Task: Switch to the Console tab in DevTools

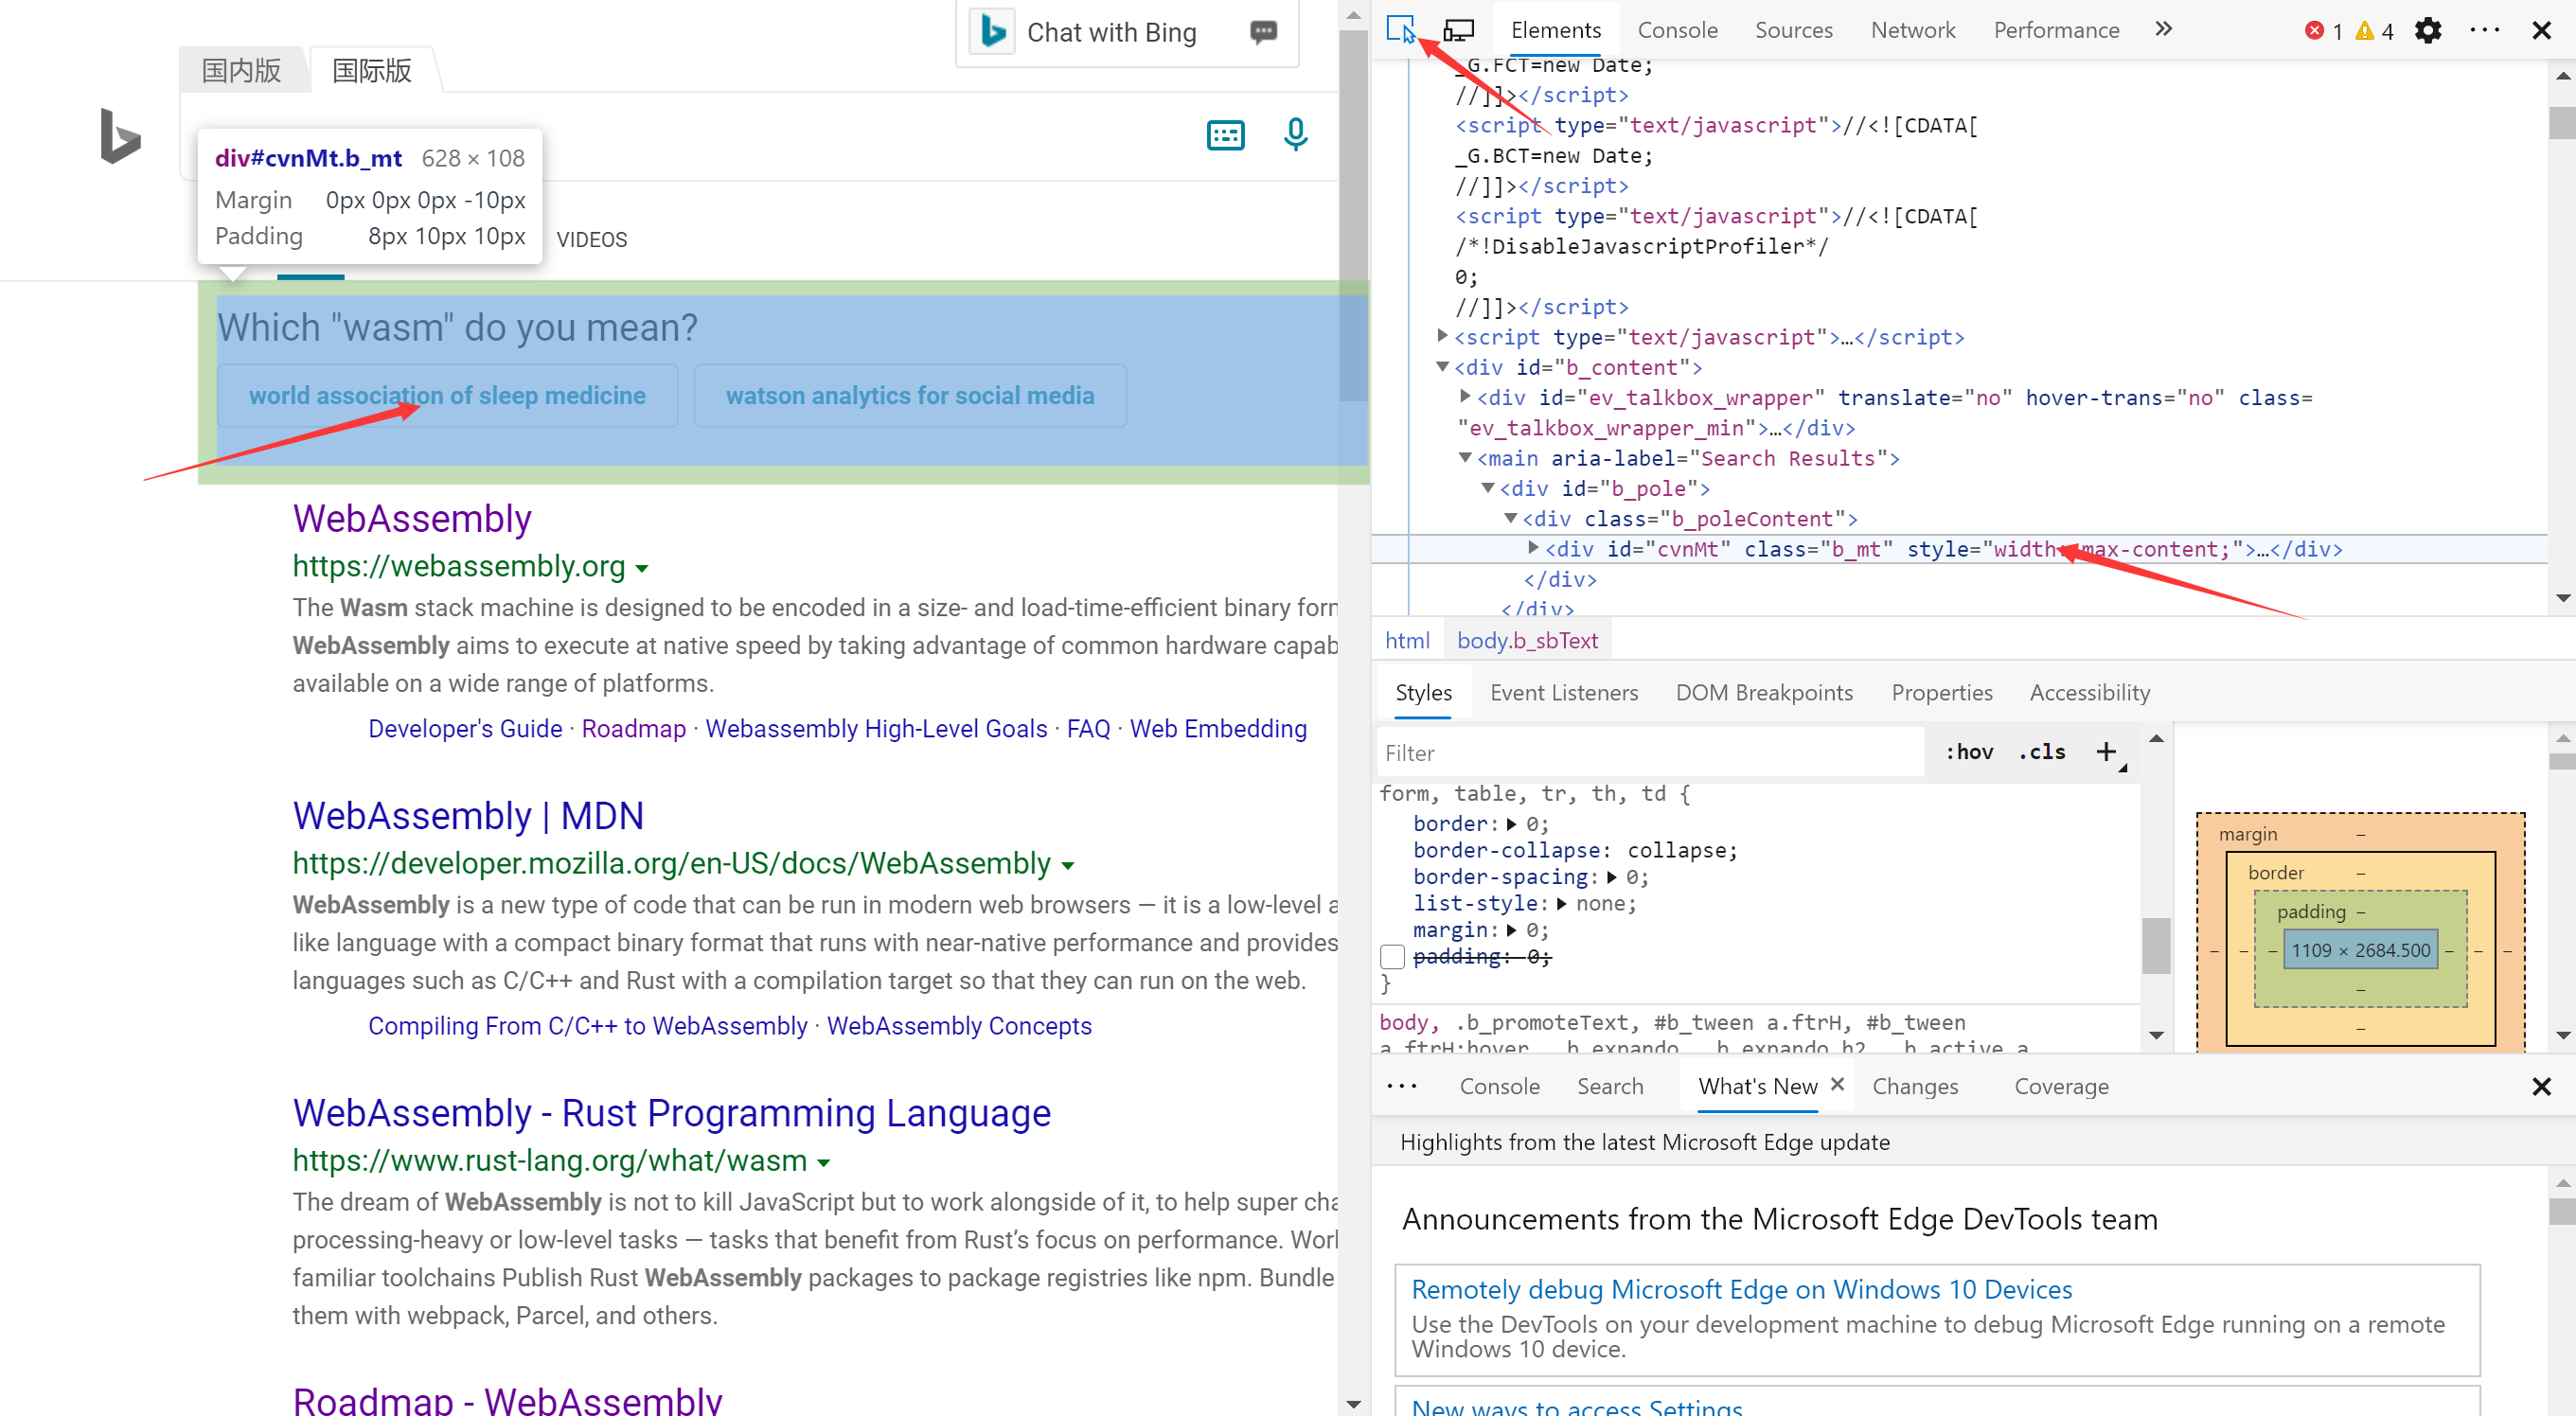Action: click(x=1677, y=30)
